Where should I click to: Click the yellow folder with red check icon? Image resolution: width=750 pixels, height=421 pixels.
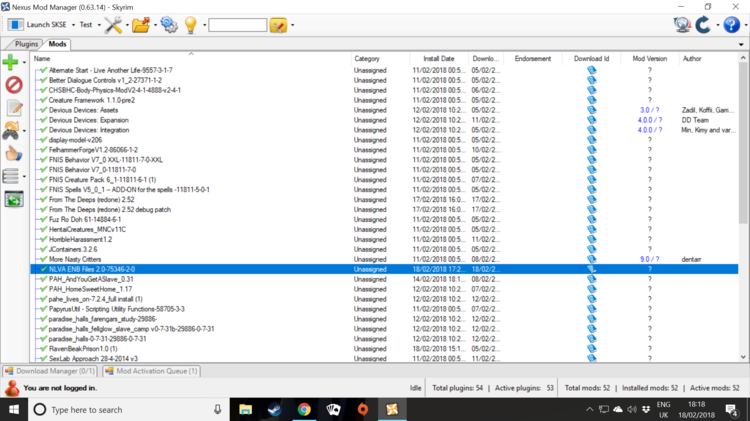coord(278,25)
